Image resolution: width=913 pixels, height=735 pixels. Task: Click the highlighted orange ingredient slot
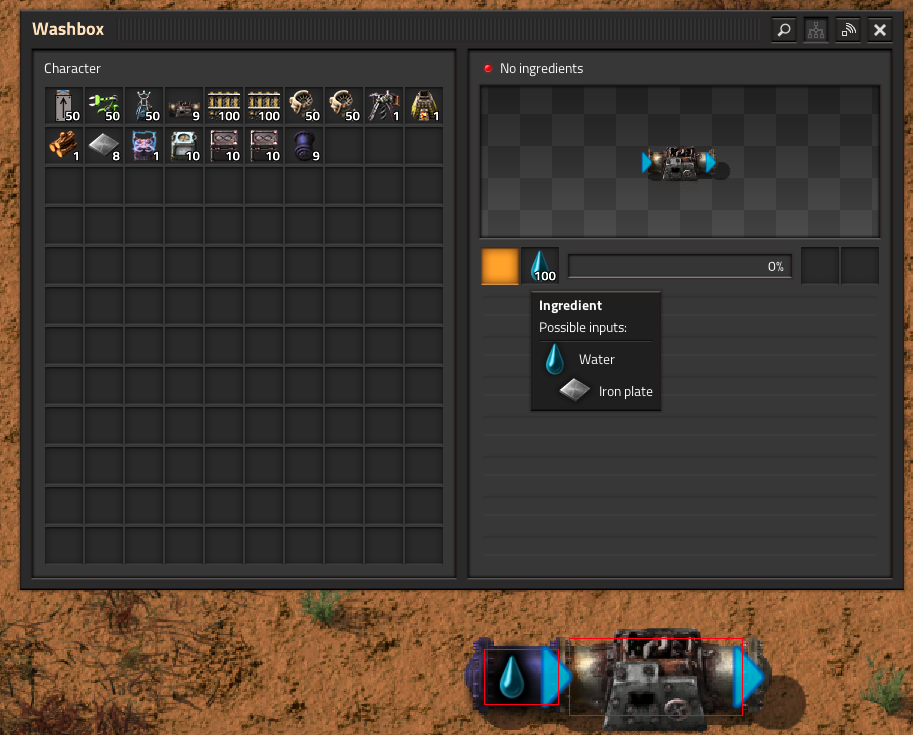coord(500,266)
